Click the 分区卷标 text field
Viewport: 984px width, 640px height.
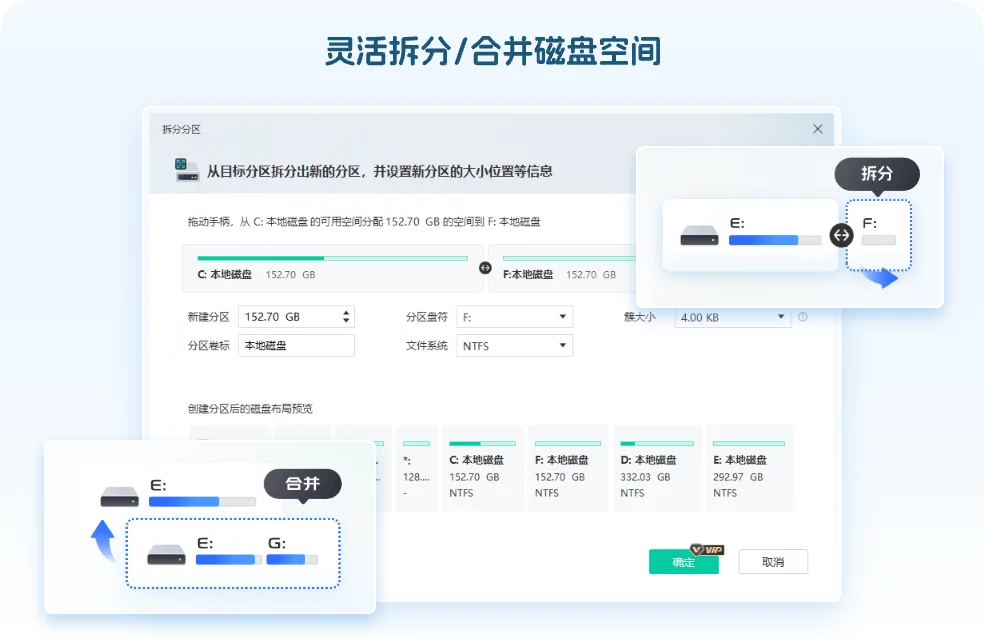[296, 346]
